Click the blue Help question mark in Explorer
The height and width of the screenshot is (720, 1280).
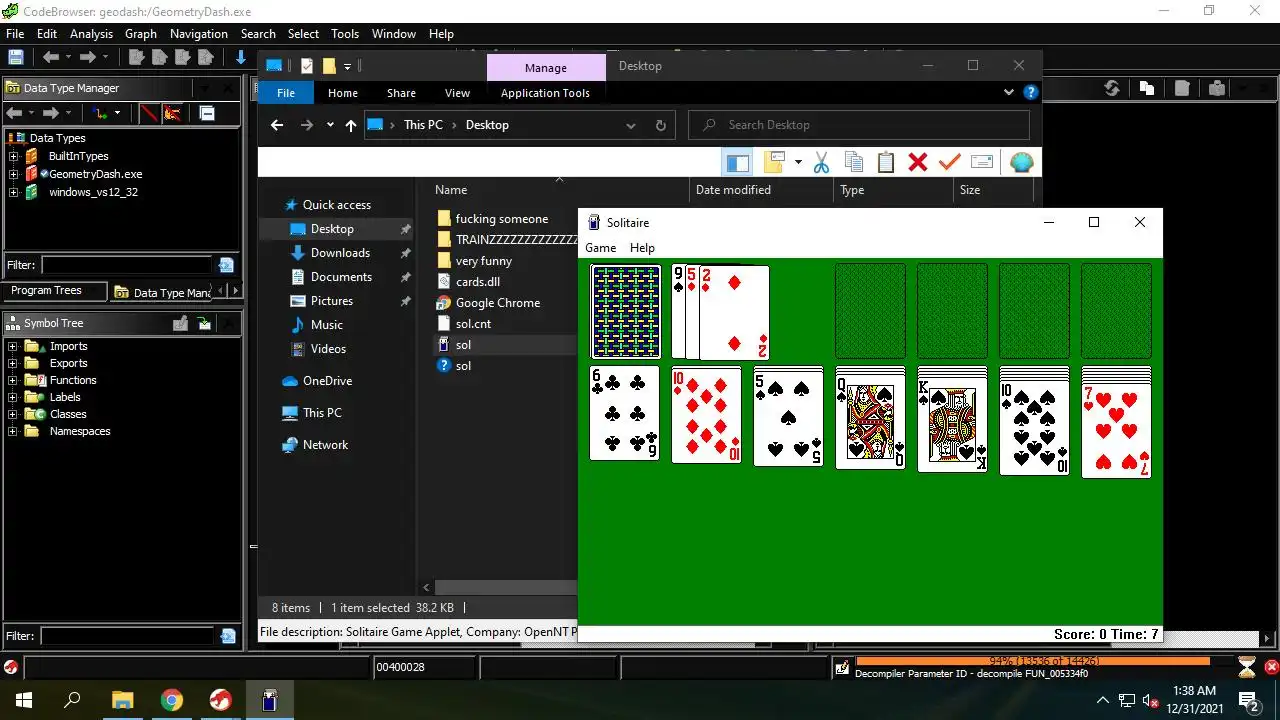point(1031,92)
